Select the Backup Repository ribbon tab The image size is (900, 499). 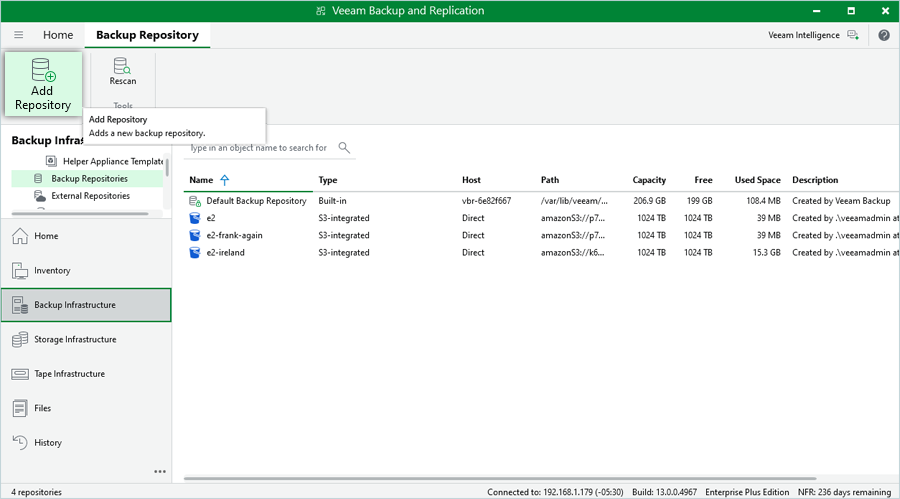tap(147, 35)
